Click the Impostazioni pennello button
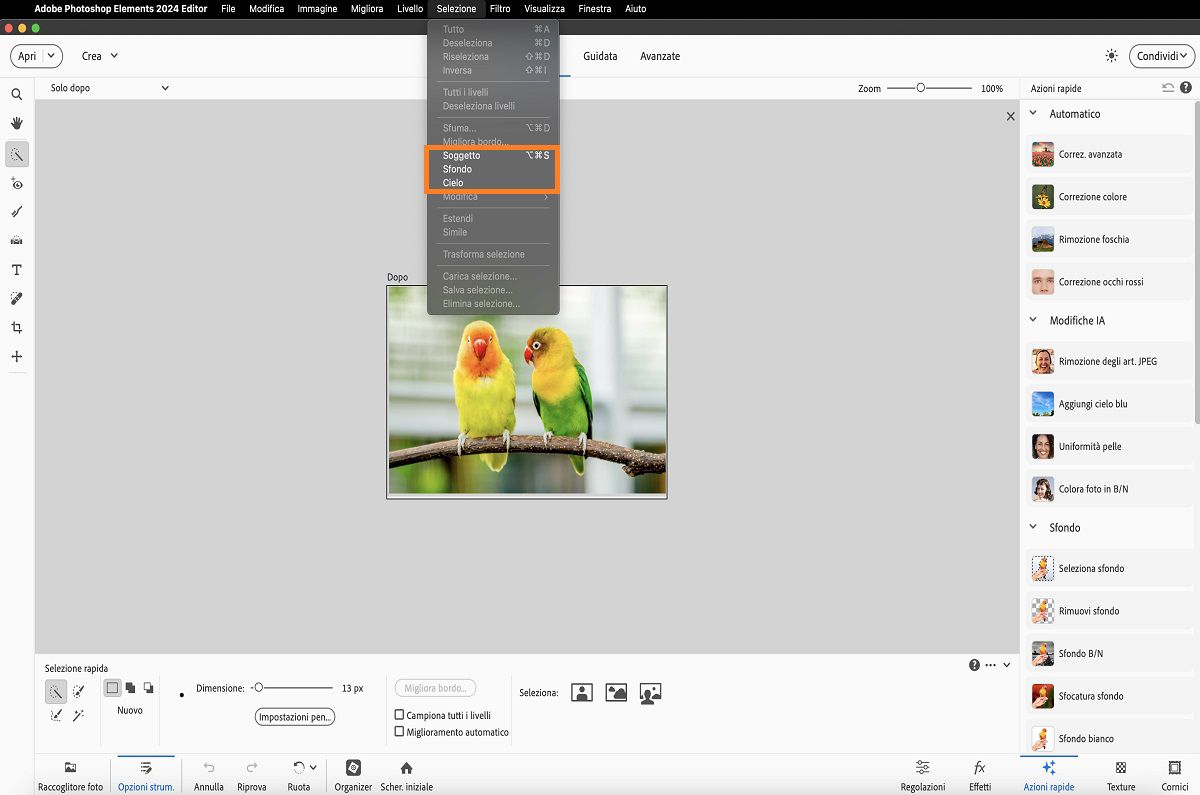This screenshot has width=1200, height=795. pos(295,717)
